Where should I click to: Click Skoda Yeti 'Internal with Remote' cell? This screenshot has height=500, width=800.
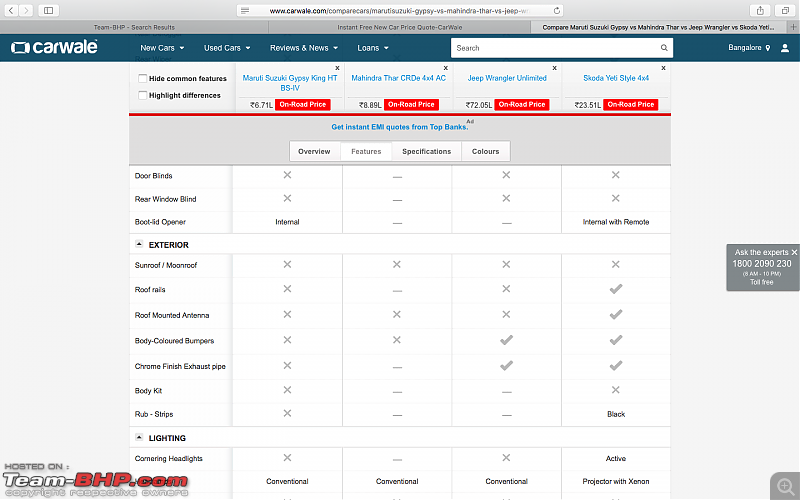coord(616,222)
